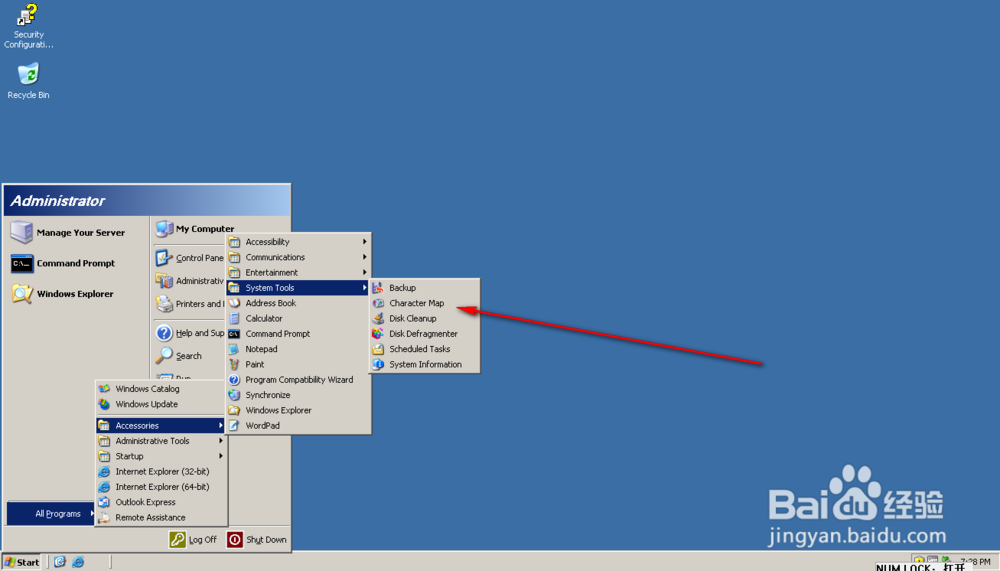The height and width of the screenshot is (571, 1000).
Task: Open Security Configuration desktop shortcut
Action: pos(27,15)
